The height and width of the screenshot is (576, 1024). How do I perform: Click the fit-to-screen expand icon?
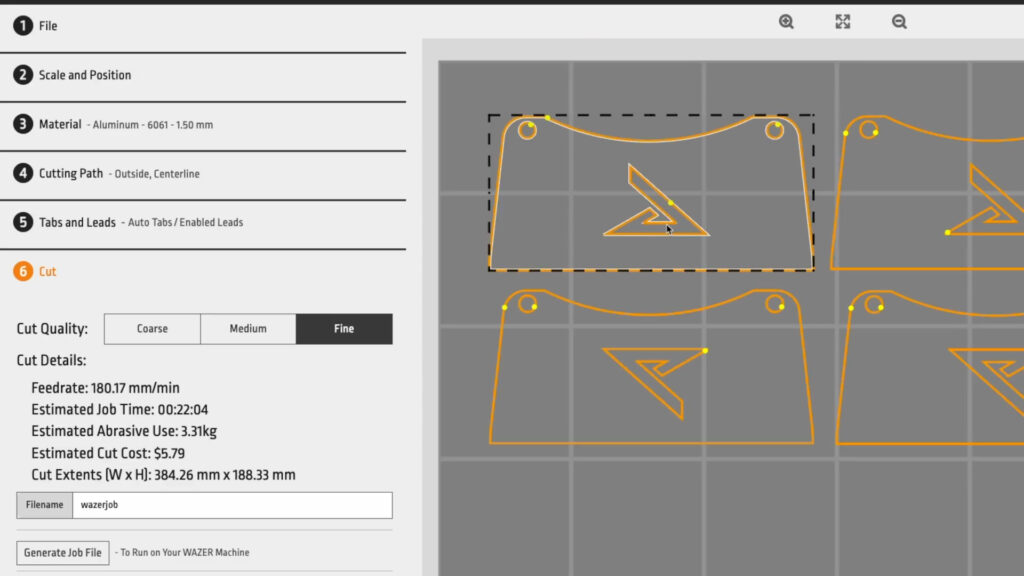tap(843, 22)
